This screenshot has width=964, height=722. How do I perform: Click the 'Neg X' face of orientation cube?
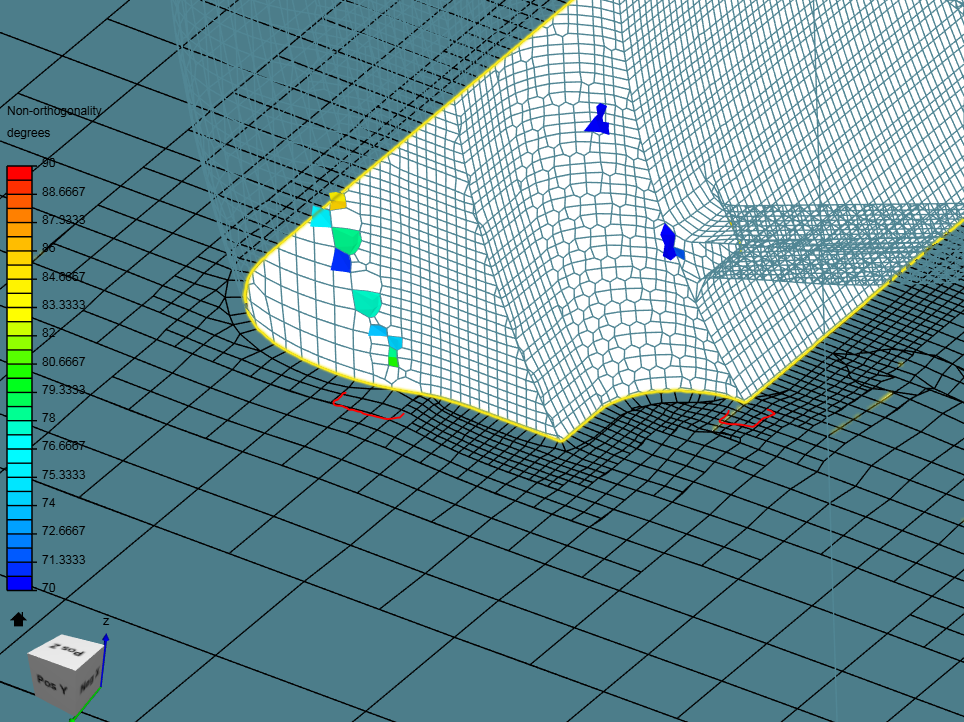(89, 681)
